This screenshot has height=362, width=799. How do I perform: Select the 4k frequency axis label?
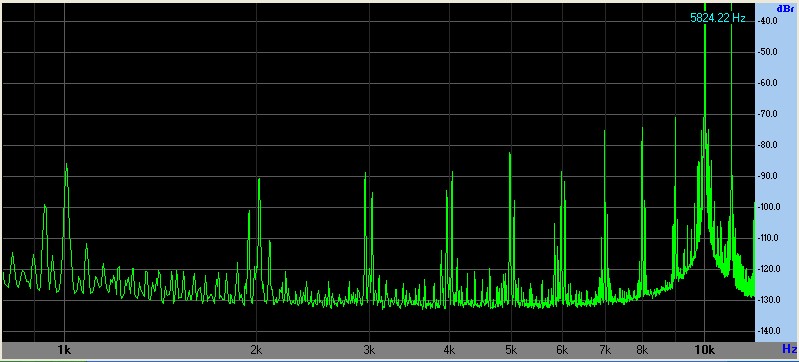(449, 350)
